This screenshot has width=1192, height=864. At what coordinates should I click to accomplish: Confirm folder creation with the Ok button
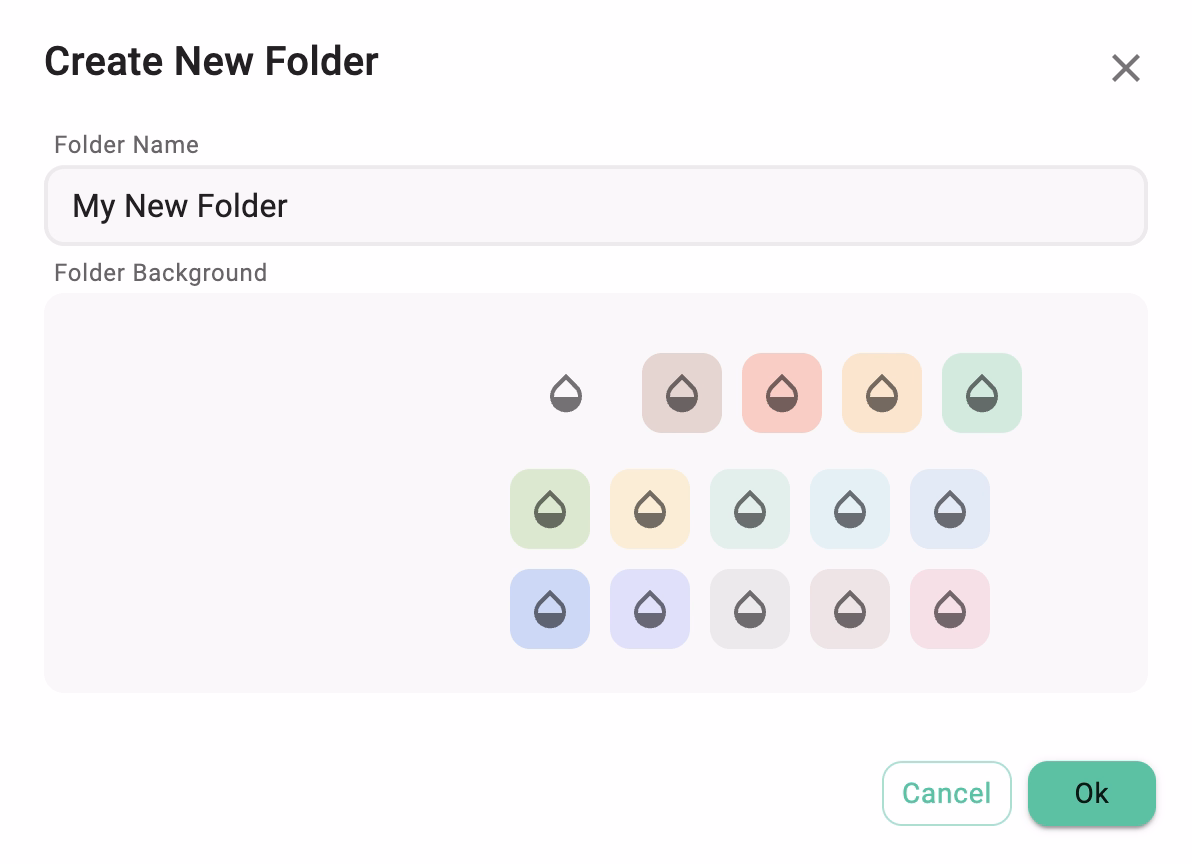[x=1091, y=793]
